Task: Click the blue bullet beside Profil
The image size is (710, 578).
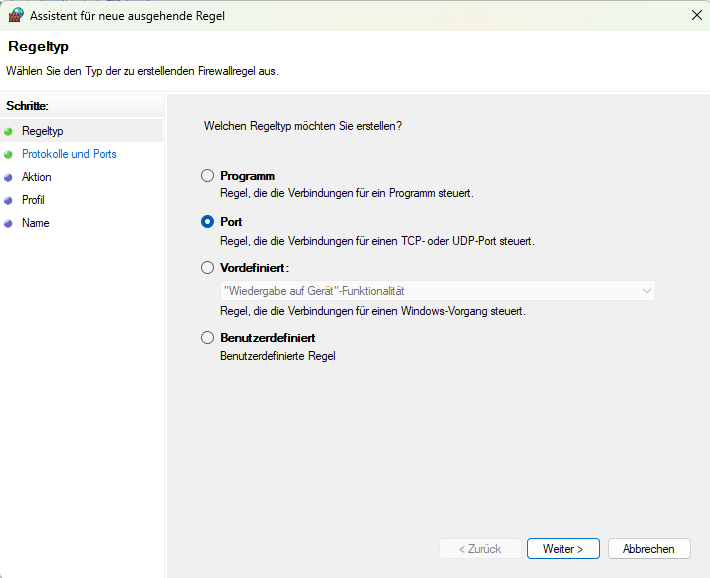Action: 9,200
